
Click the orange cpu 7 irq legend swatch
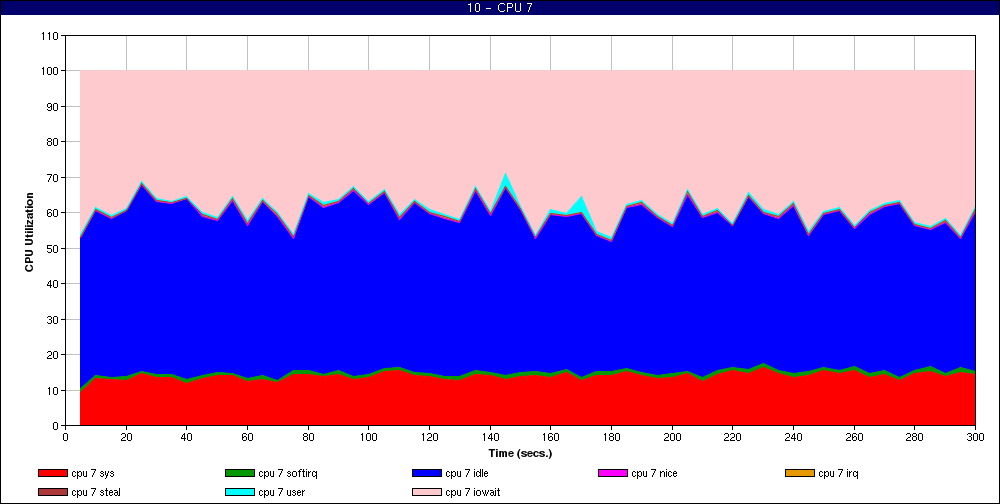coord(800,473)
